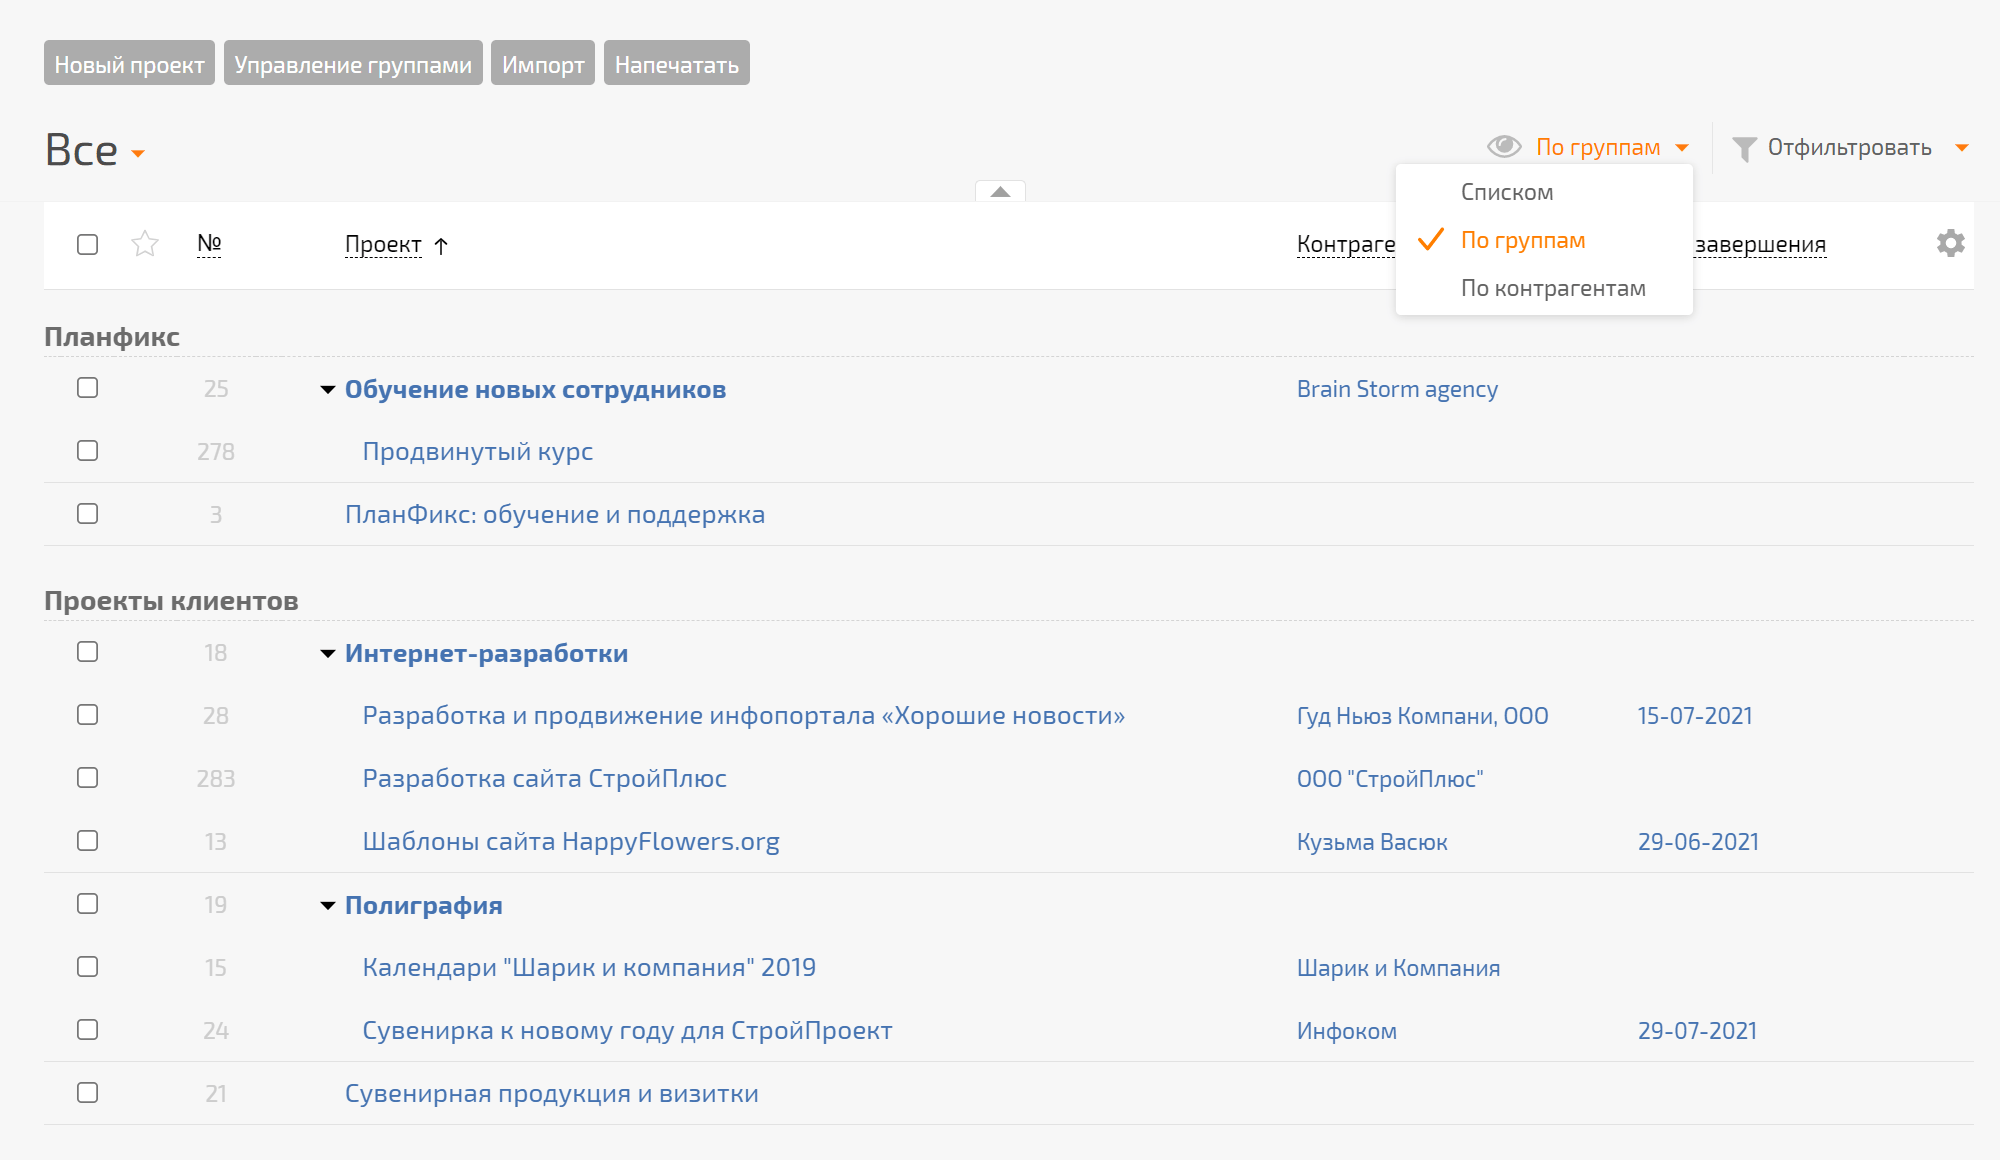Viewport: 2000px width, 1160px height.
Task: Open Инфоком counterparty
Action: (1347, 1031)
